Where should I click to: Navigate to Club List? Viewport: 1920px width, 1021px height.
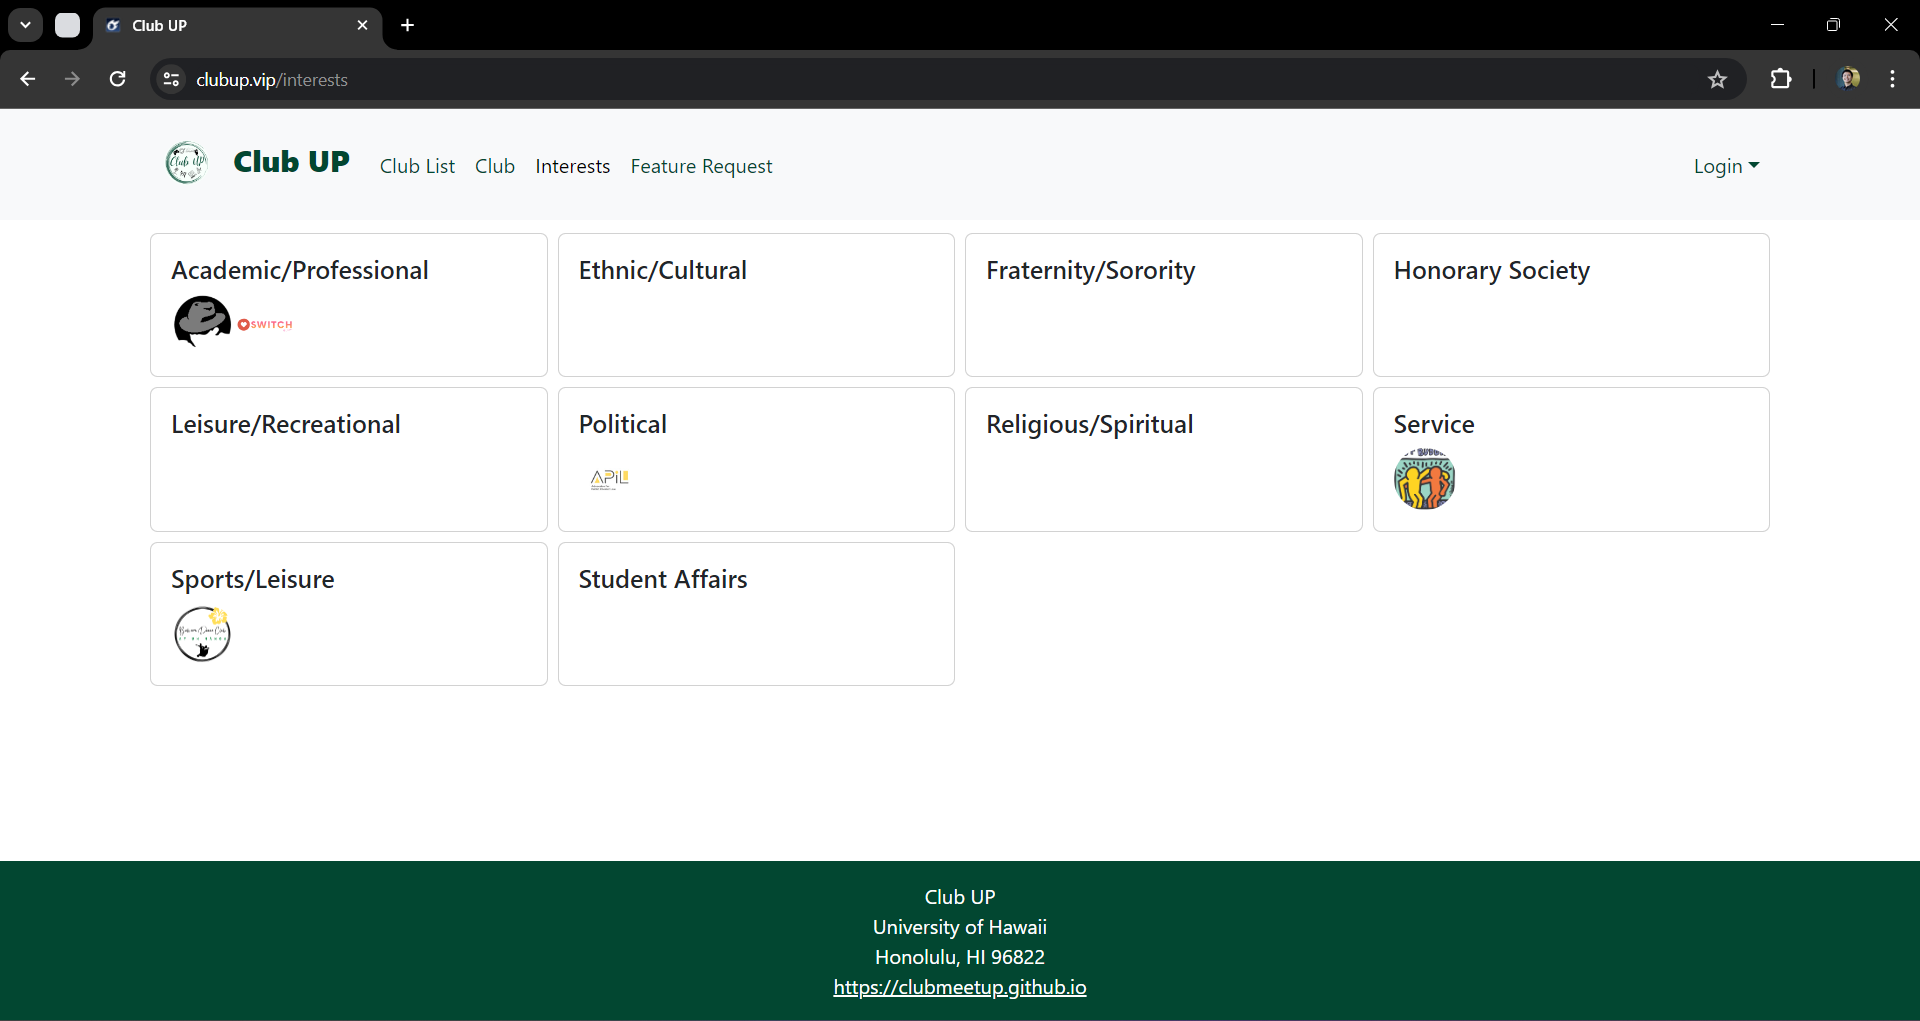(x=417, y=166)
